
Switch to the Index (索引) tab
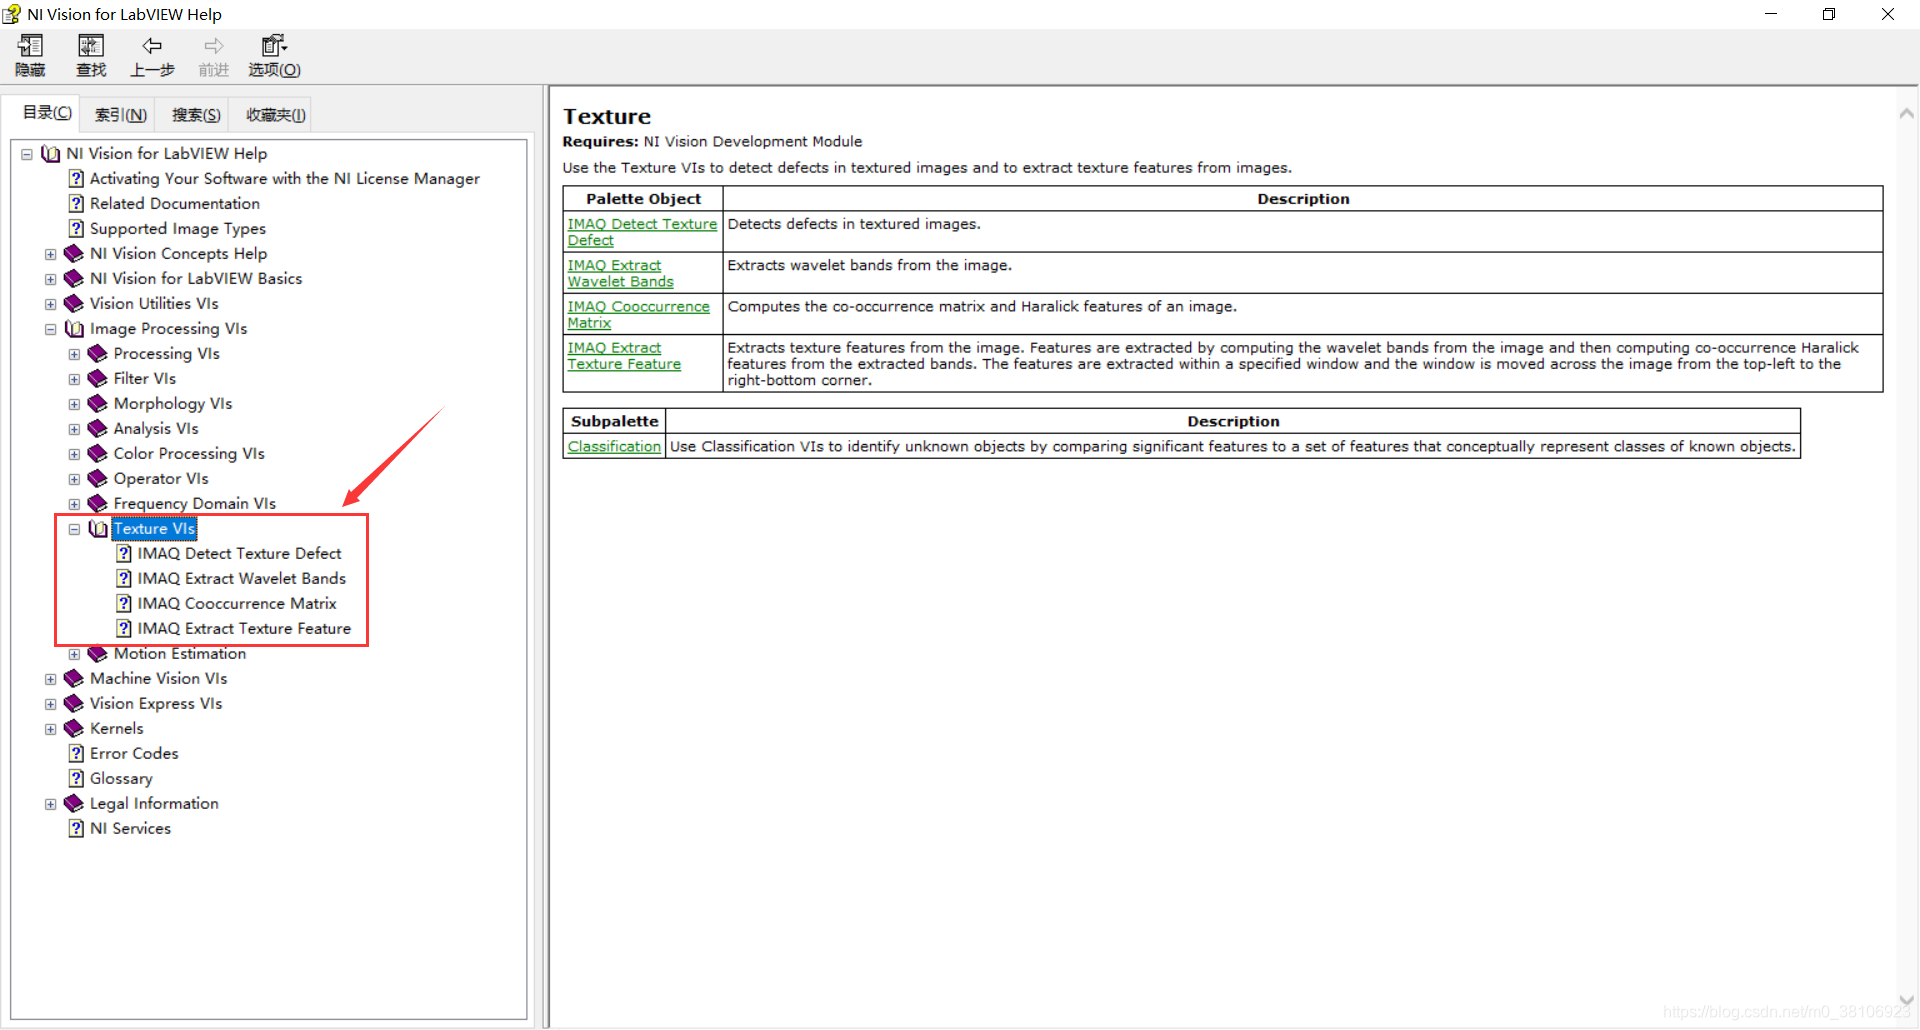pyautogui.click(x=121, y=115)
